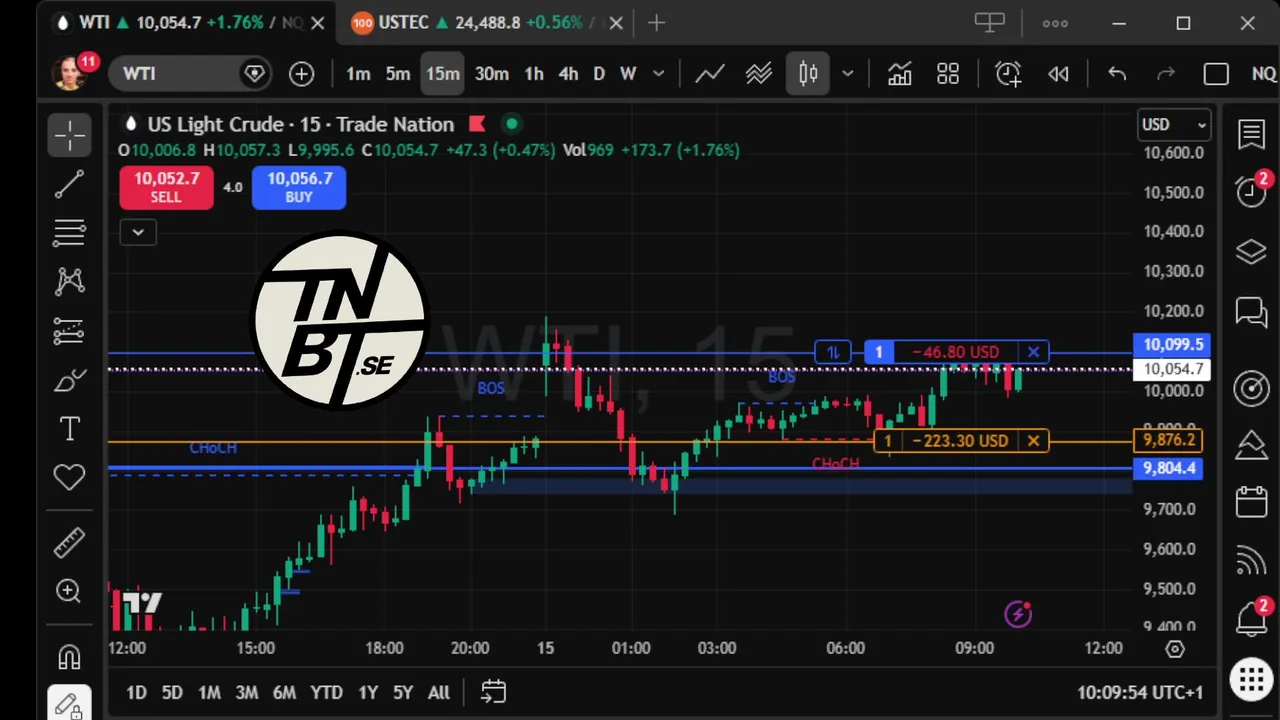
Task: Select the trend line drawing tool
Action: [x=69, y=184]
